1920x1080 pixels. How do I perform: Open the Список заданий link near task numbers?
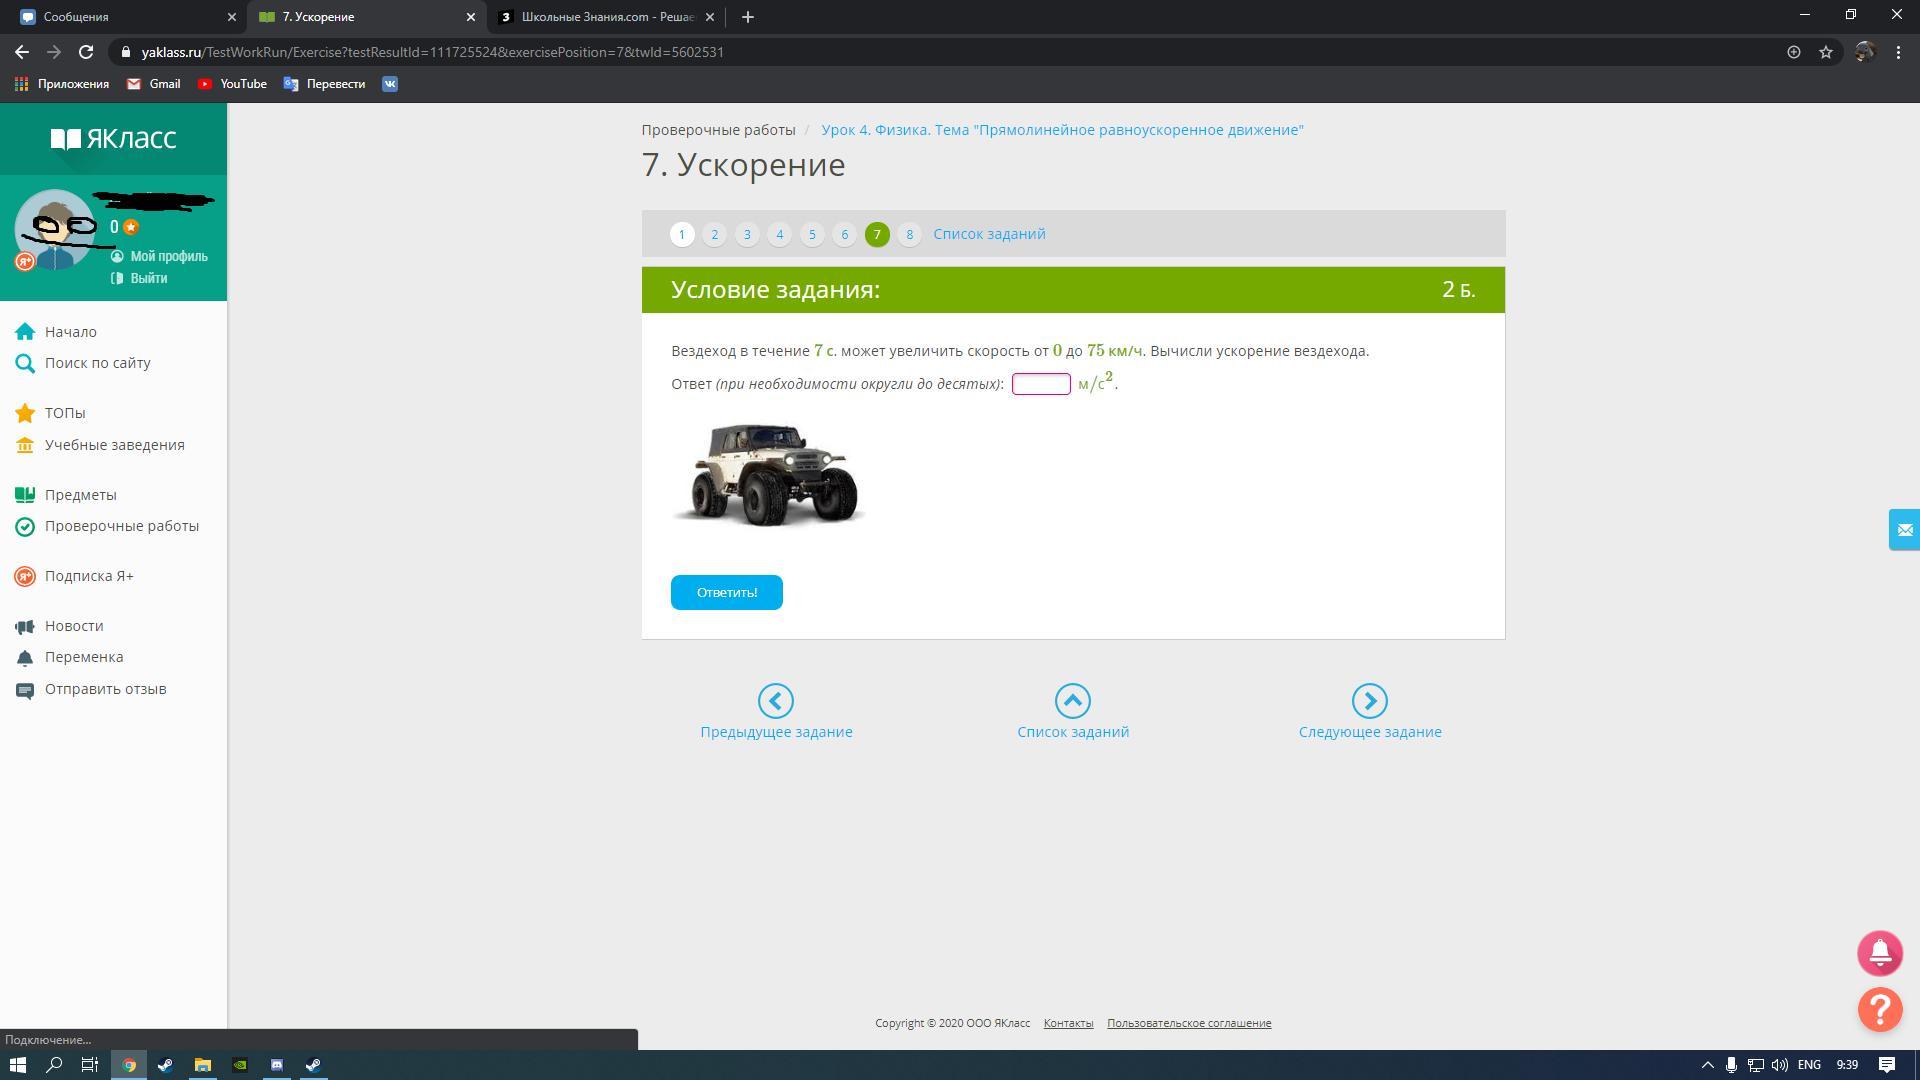[x=989, y=234]
